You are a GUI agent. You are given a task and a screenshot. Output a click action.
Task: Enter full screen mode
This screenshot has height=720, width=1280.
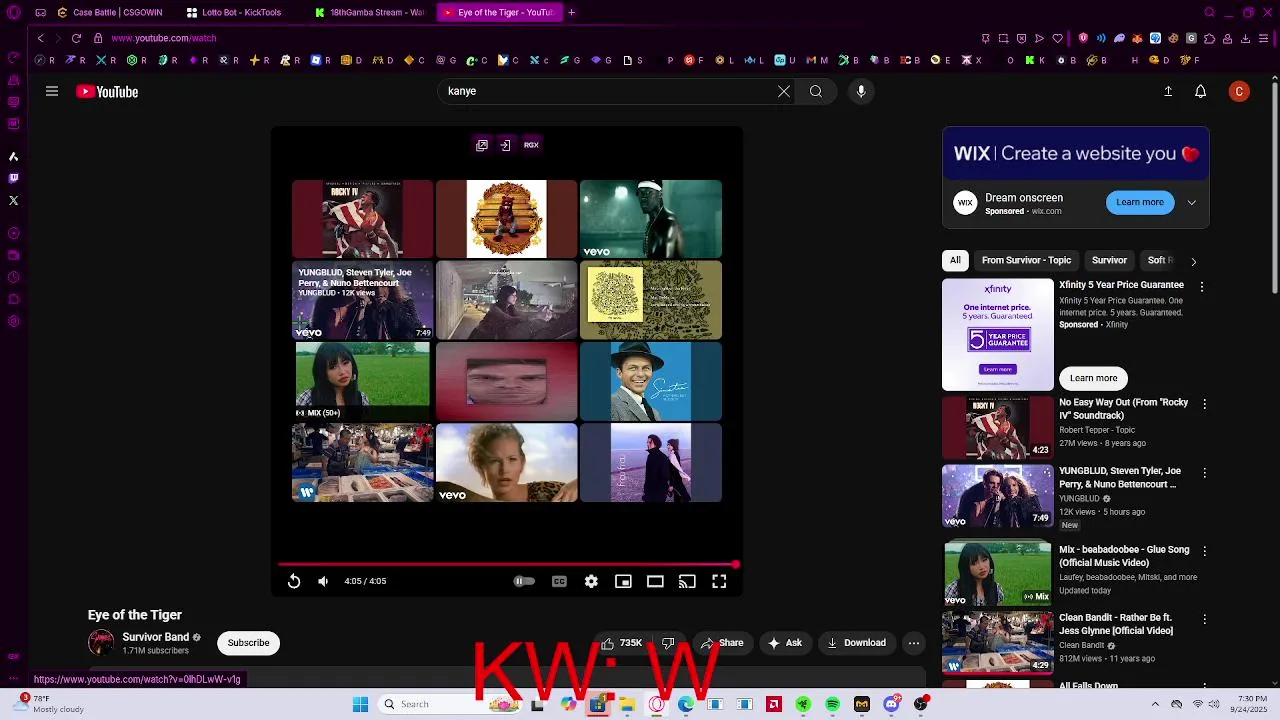coord(719,581)
